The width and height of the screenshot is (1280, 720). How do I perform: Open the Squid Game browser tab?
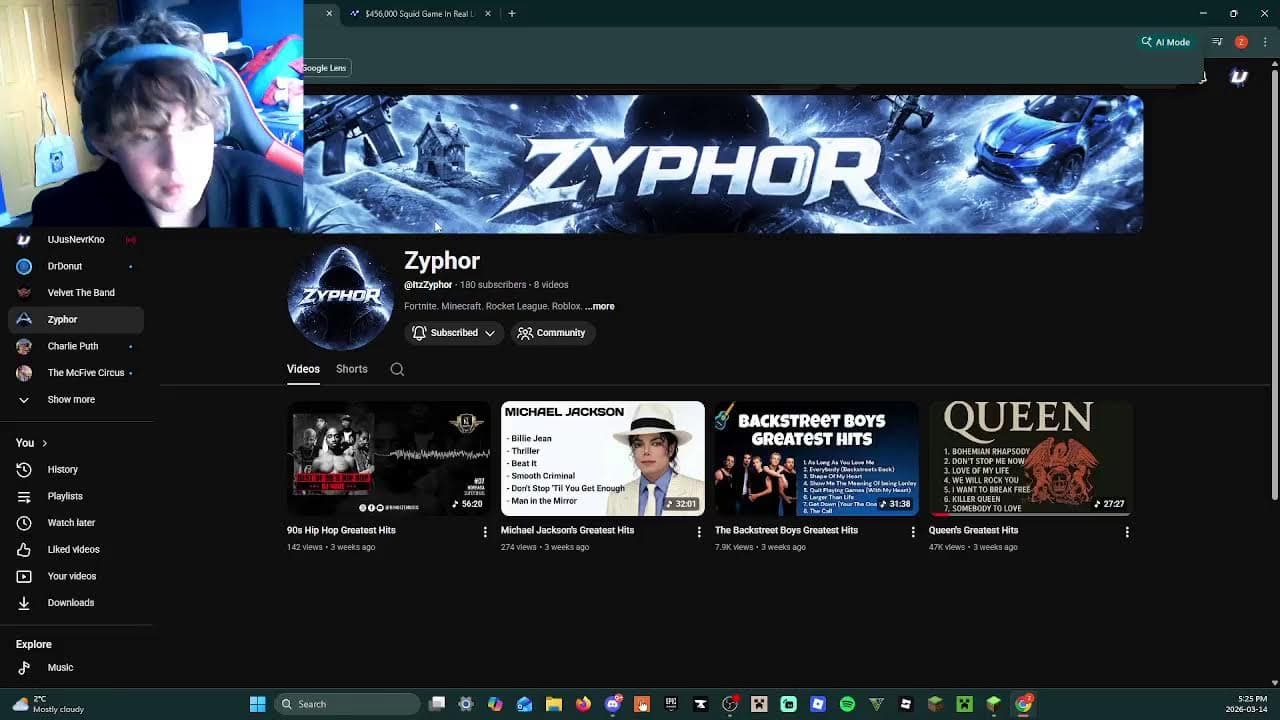pos(420,14)
